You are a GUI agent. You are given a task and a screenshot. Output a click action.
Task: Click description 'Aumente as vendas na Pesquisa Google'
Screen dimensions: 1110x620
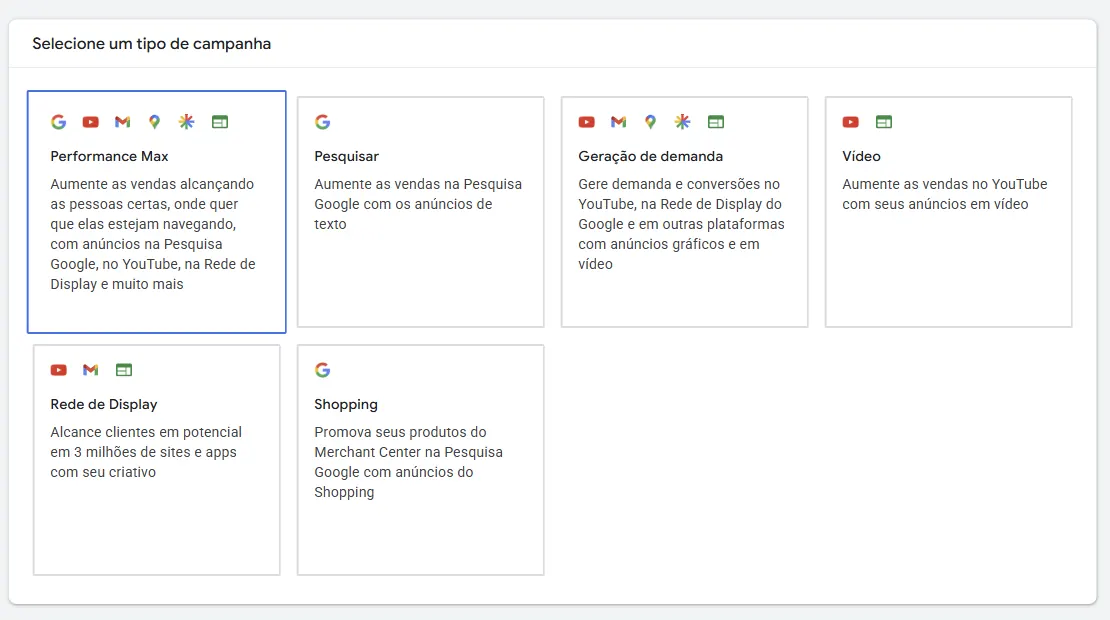pos(418,204)
